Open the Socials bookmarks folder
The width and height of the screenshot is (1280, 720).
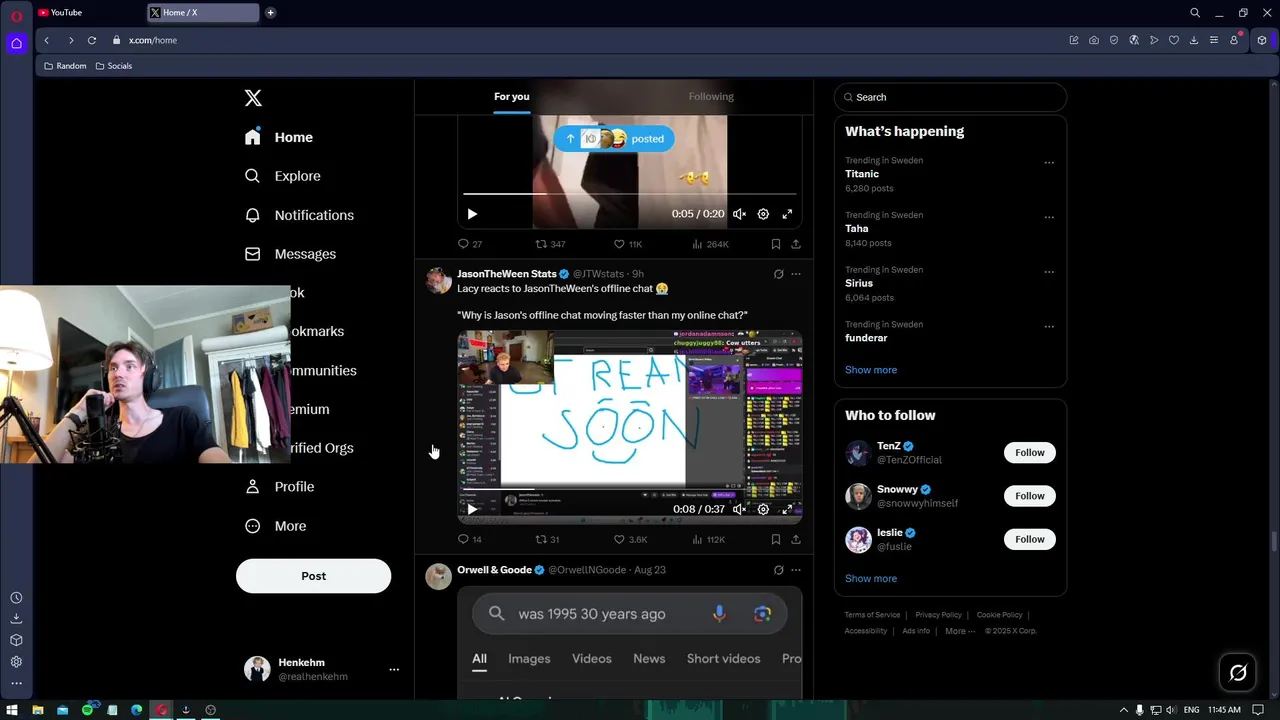tap(113, 66)
